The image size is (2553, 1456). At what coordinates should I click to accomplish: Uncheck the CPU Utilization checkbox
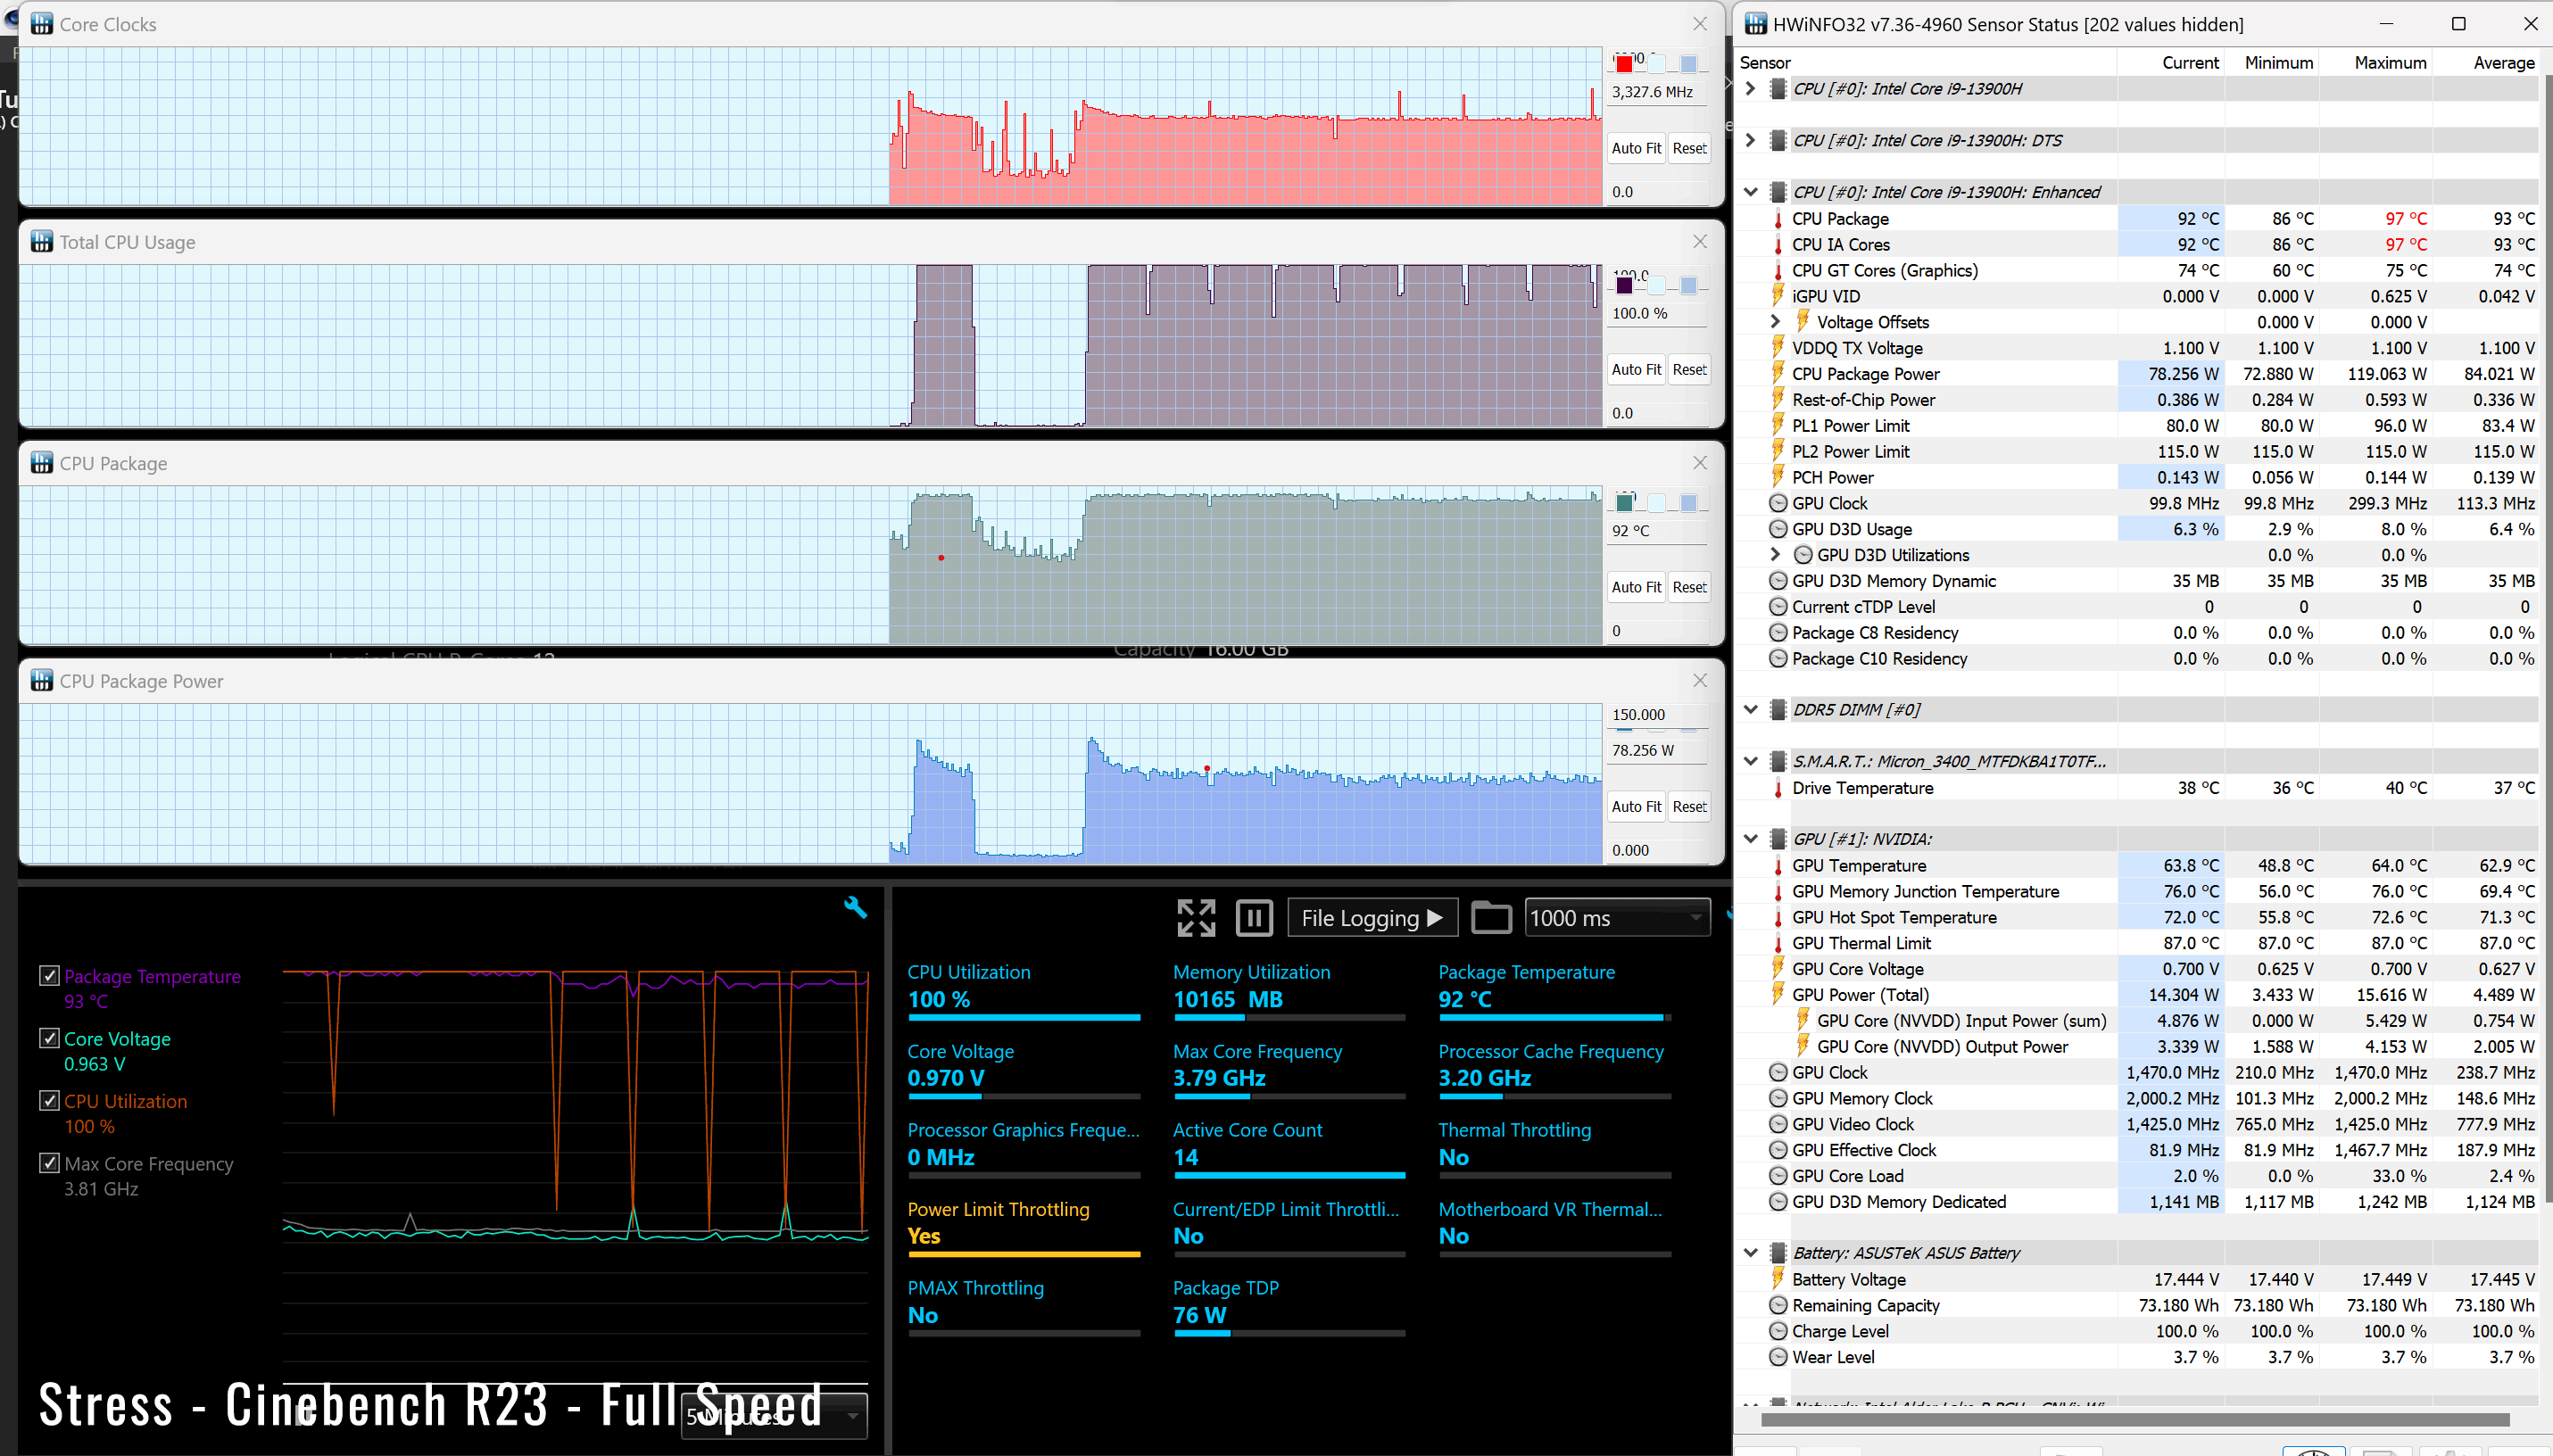(49, 1100)
